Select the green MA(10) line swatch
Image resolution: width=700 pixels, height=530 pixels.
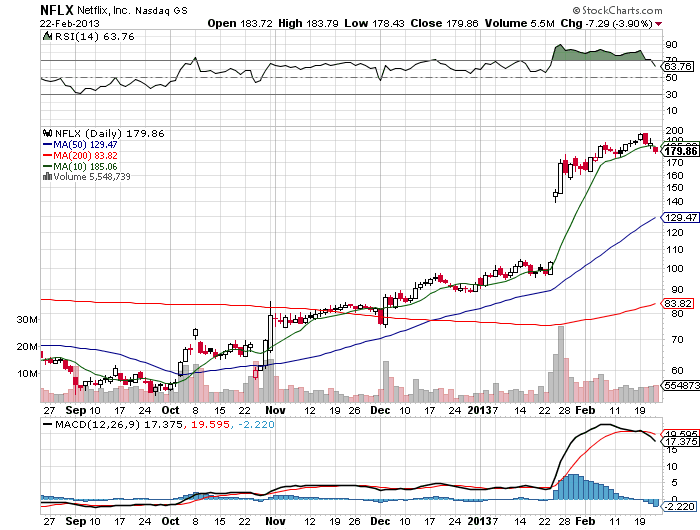pyautogui.click(x=47, y=167)
